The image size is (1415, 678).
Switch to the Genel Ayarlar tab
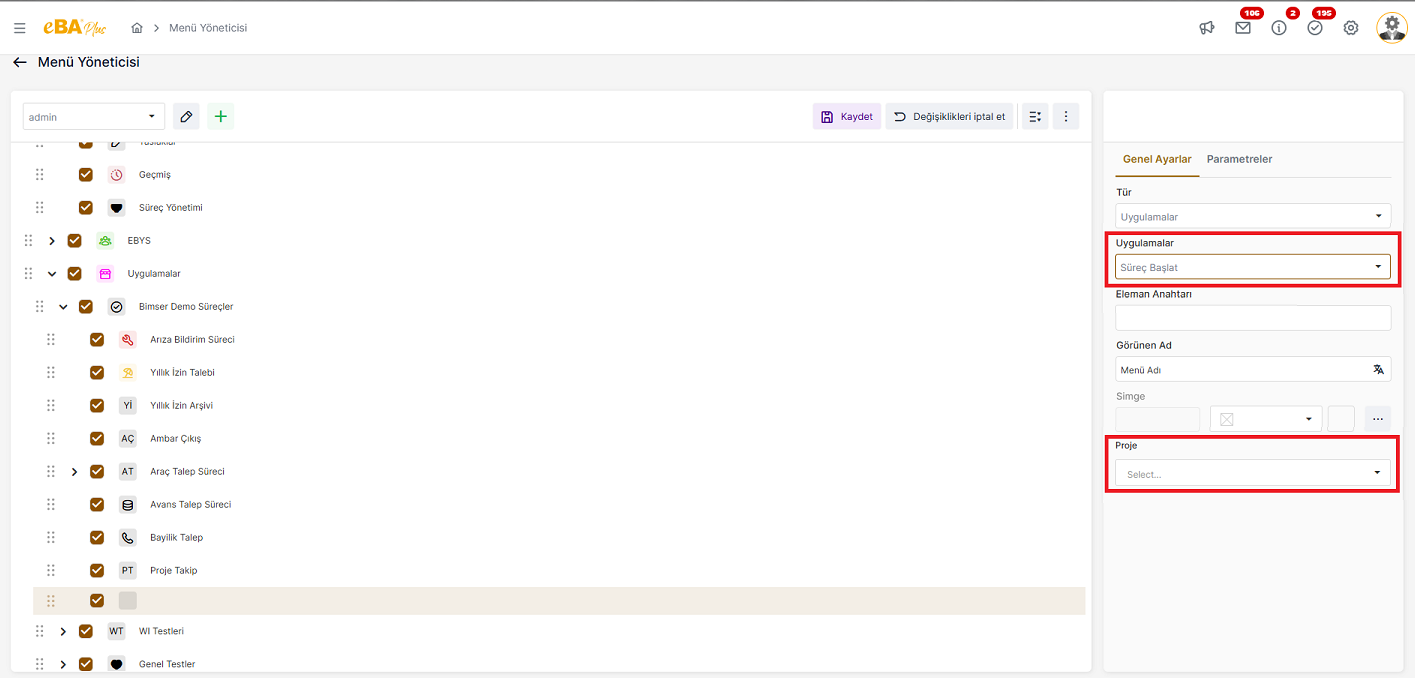[x=1157, y=159]
